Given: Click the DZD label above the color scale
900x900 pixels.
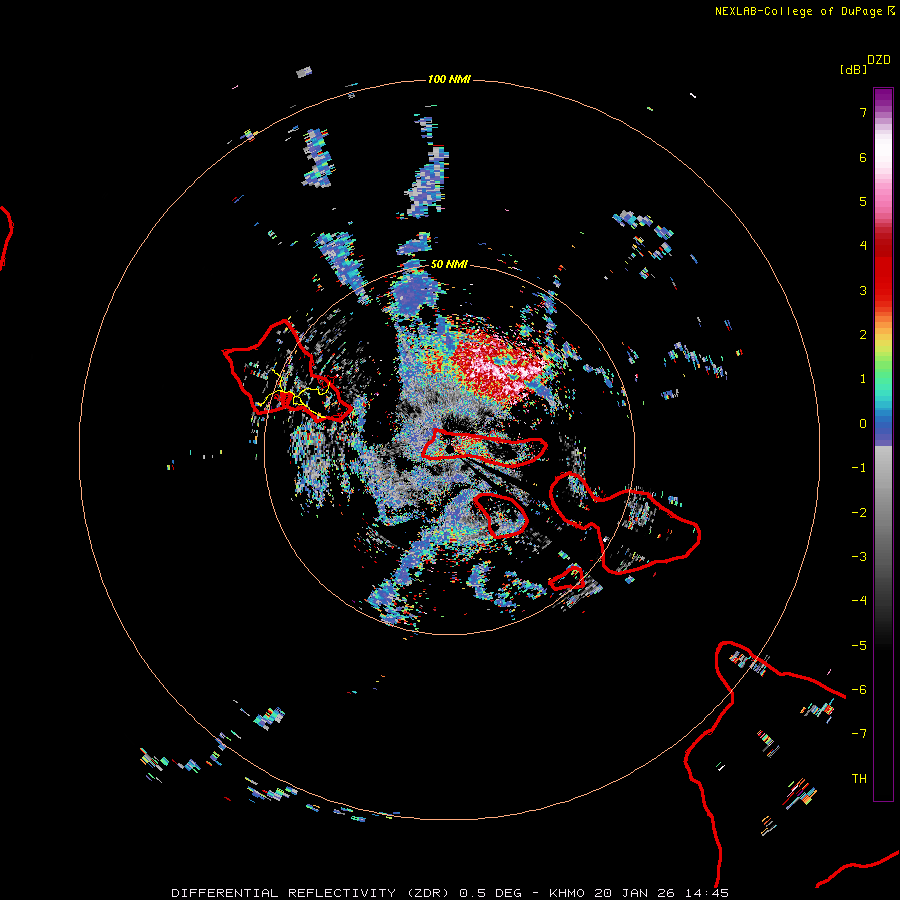Looking at the screenshot, I should (x=879, y=60).
